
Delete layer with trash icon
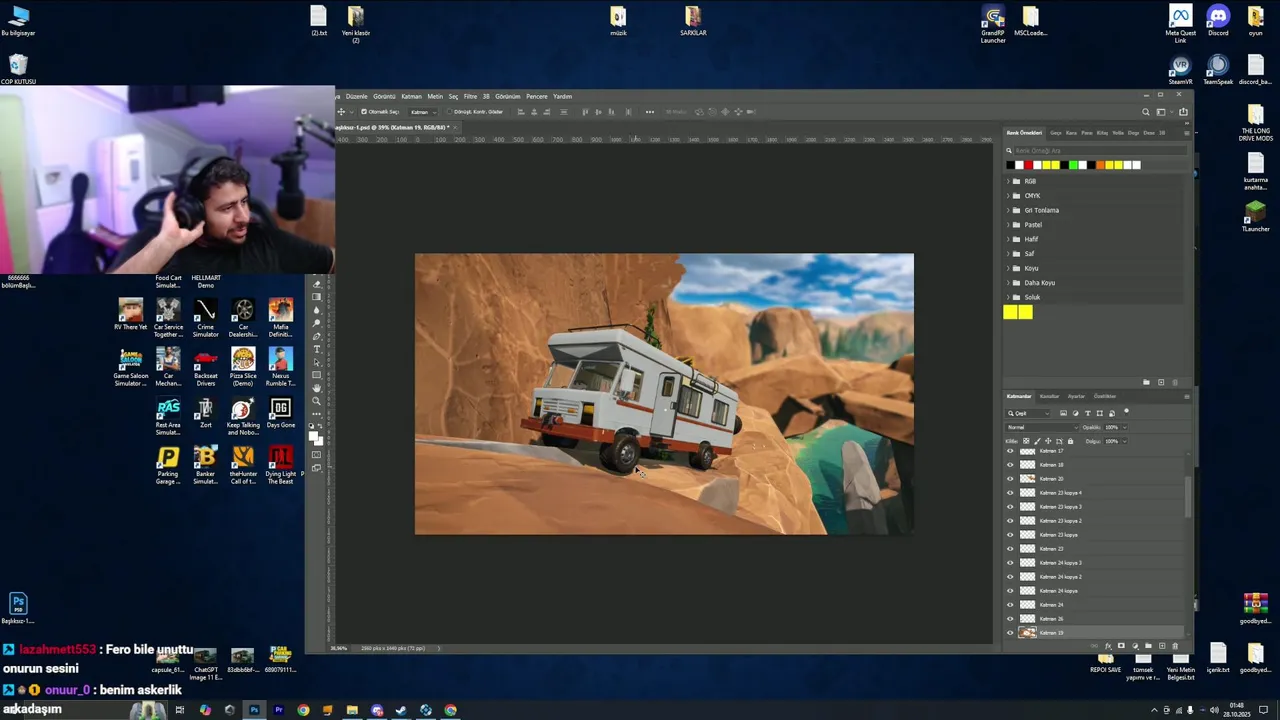pyautogui.click(x=1175, y=646)
